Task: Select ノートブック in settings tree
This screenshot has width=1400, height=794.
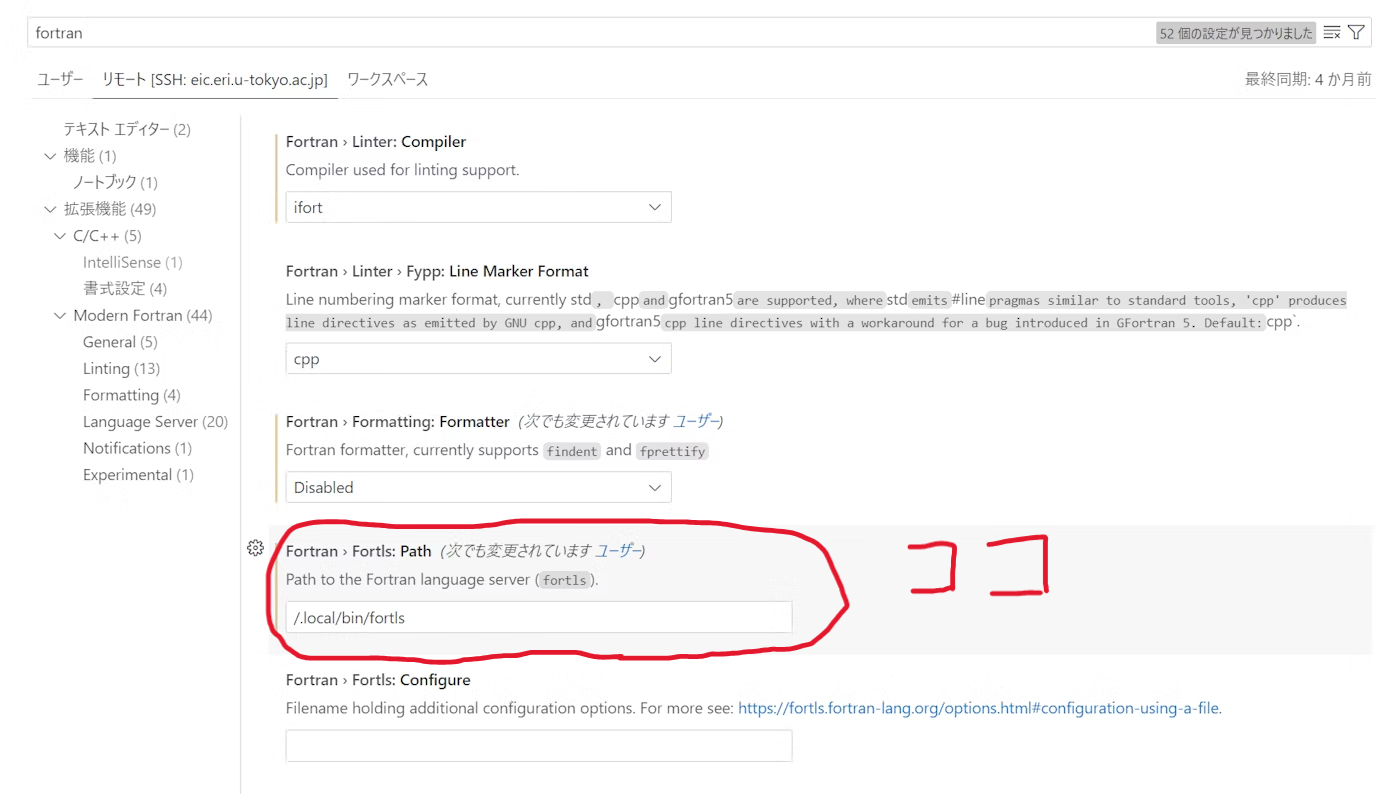Action: pyautogui.click(x=115, y=182)
